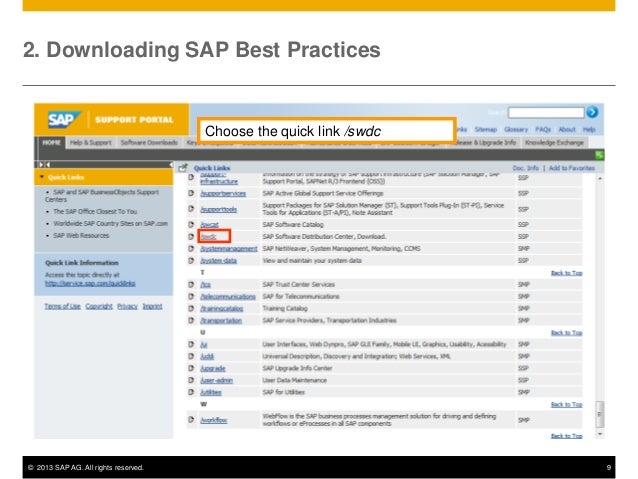638x479 pixels.
Task: Click the Quick Links page icon beside the heading
Action: (183, 168)
